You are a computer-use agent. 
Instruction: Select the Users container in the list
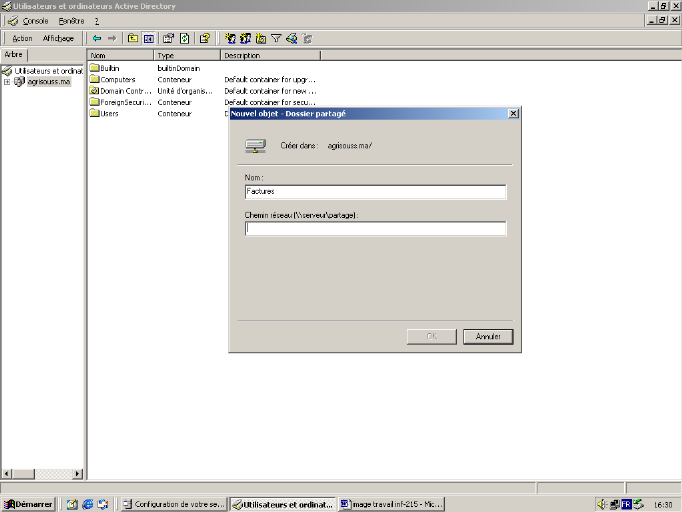(x=109, y=113)
